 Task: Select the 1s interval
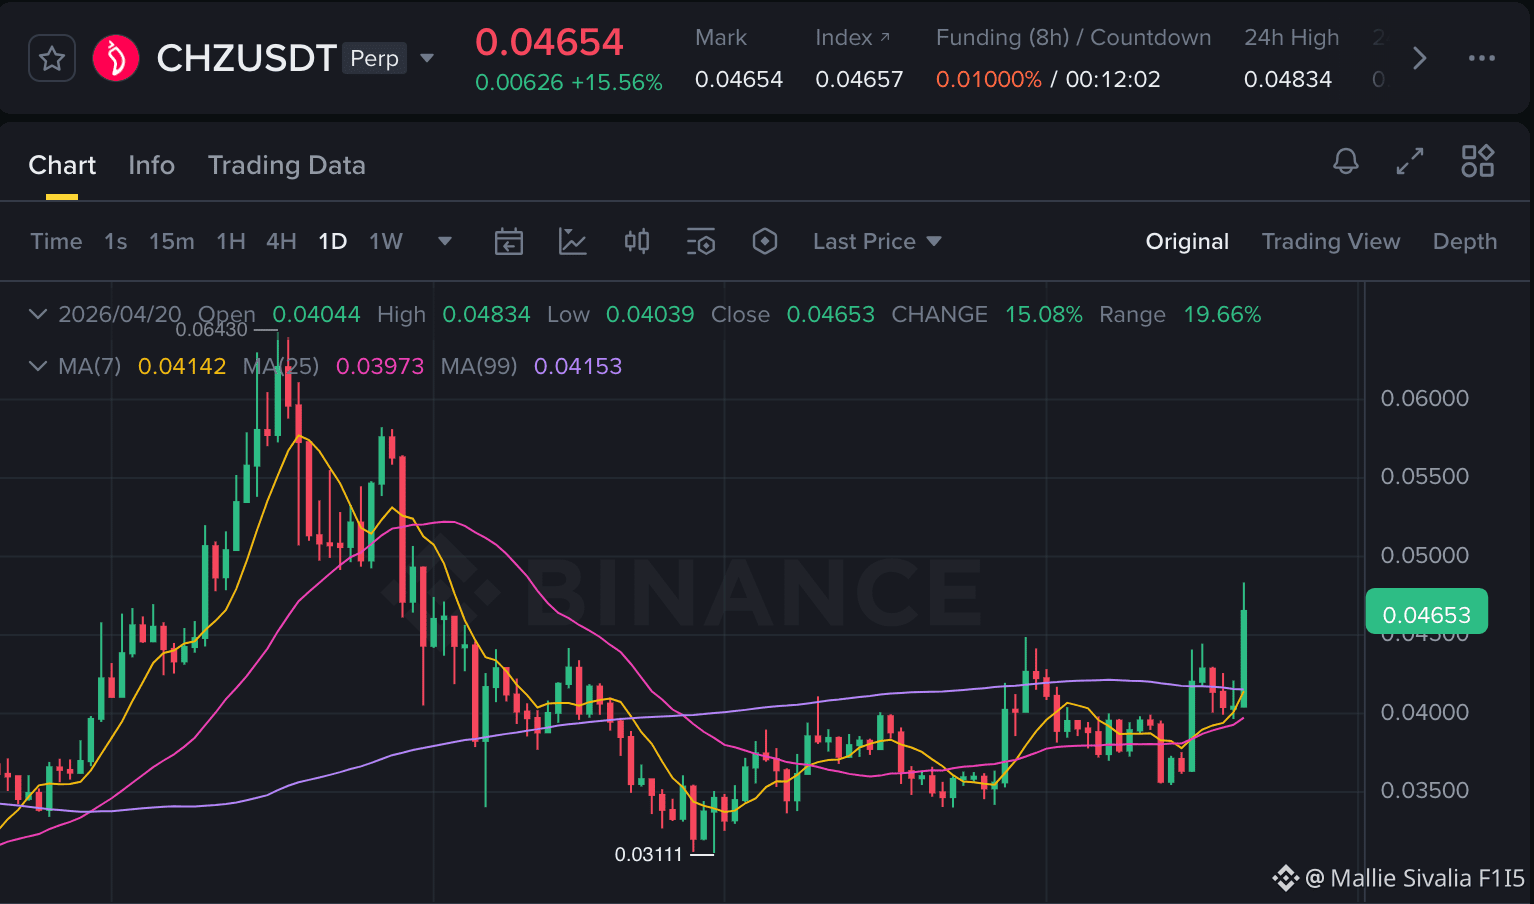[116, 241]
